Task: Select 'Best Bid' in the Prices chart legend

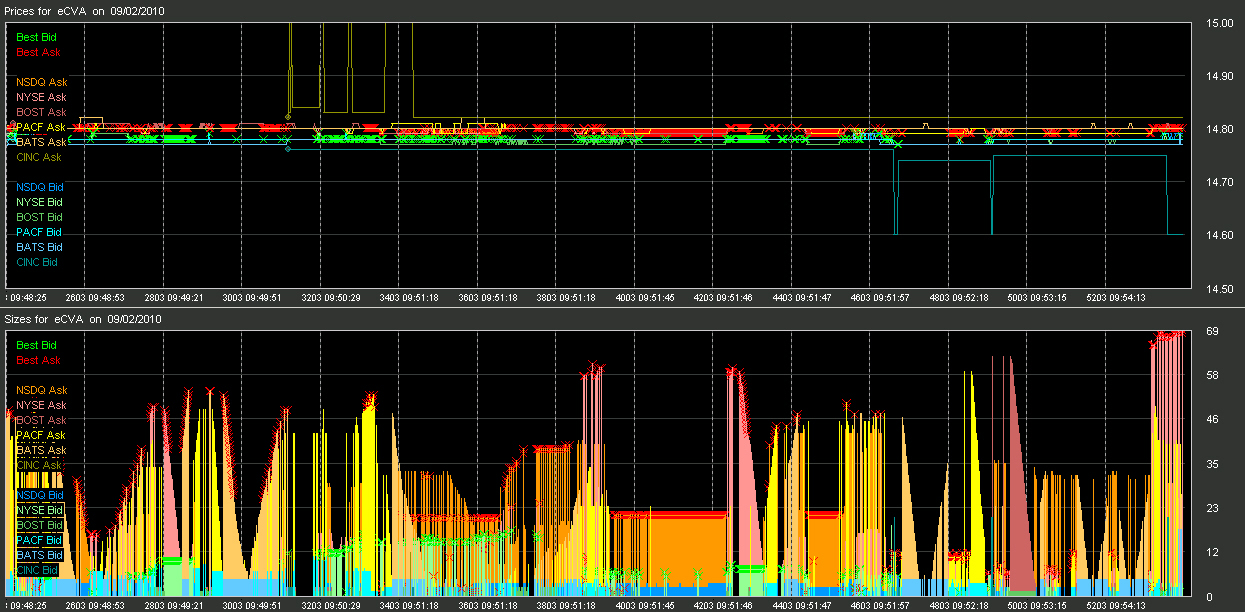Action: 37,37
